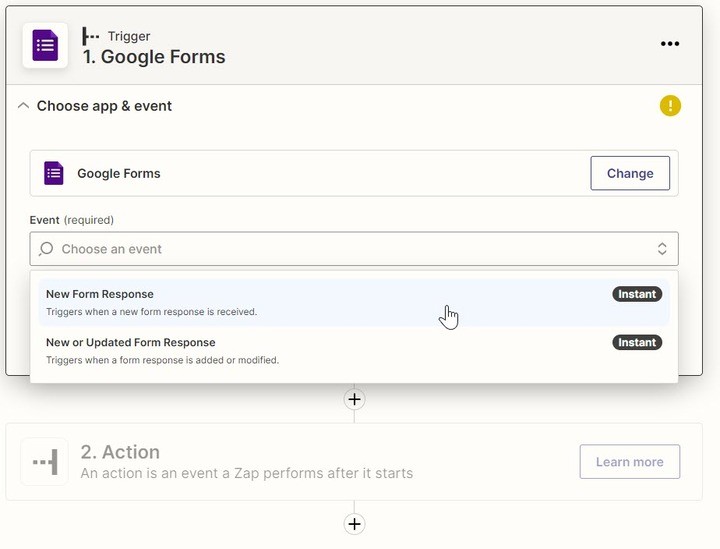Select the New Form Response event
This screenshot has width=720, height=549.
pos(354,303)
